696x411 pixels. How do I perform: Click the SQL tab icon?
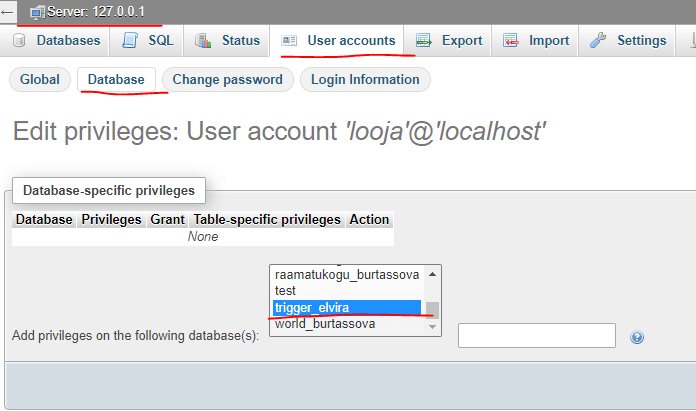coord(130,41)
